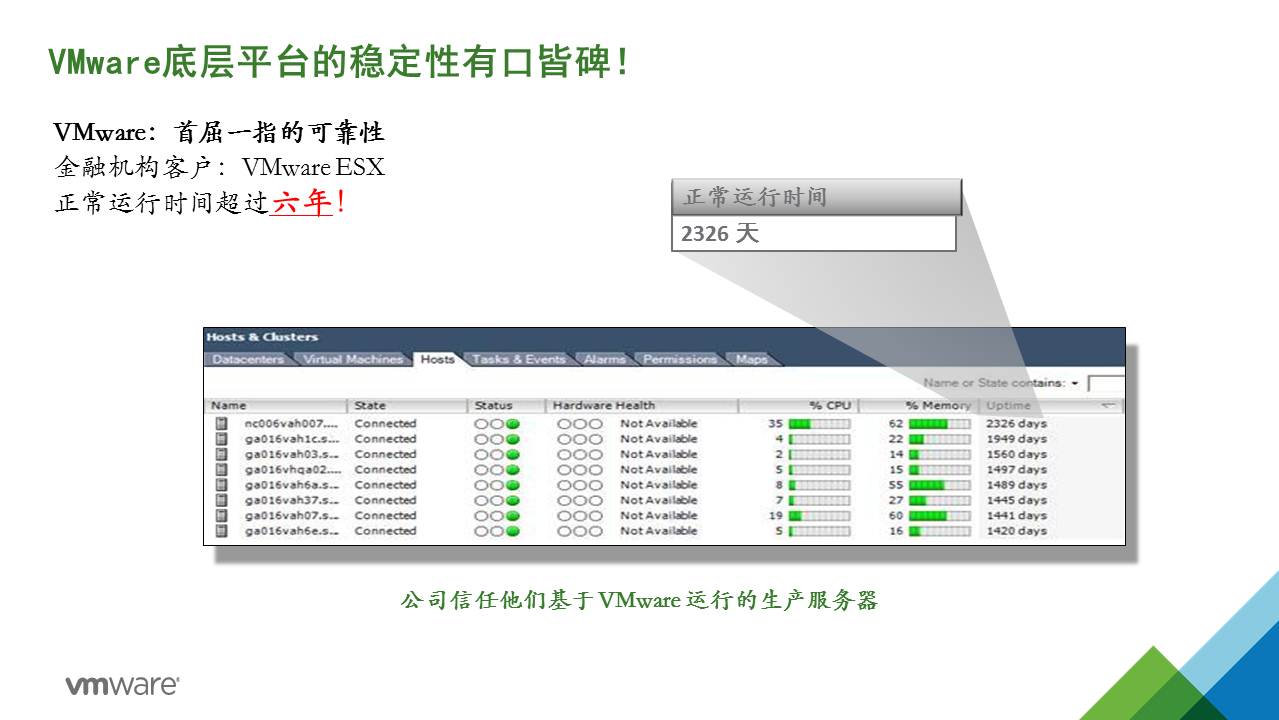Click green status indicator of ga016vah6e row
This screenshot has width=1279, height=720.
(513, 531)
